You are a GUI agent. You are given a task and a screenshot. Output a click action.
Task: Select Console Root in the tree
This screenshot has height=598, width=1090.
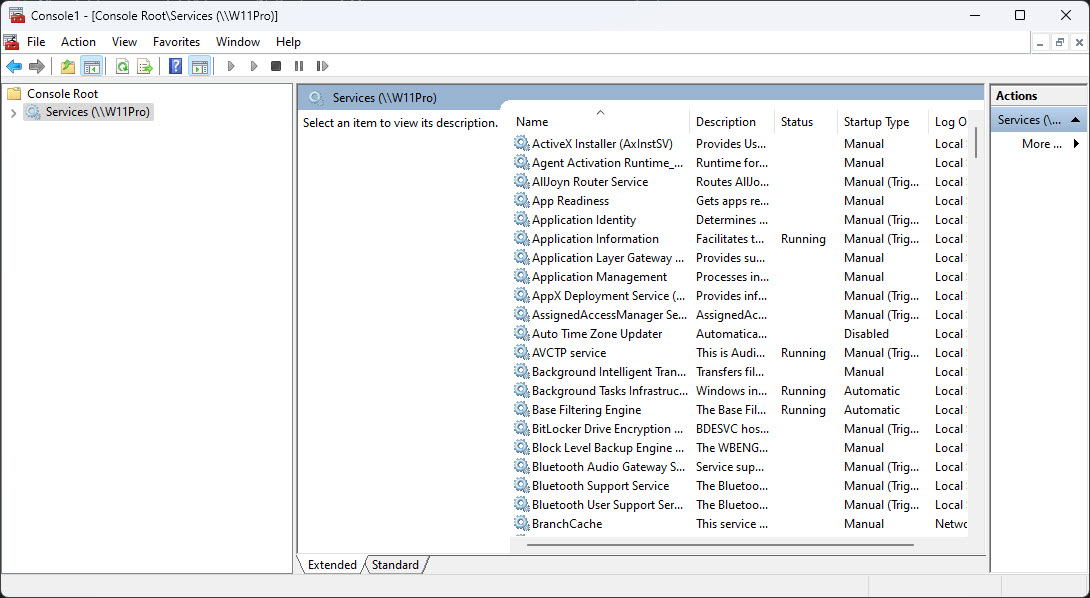click(x=63, y=94)
